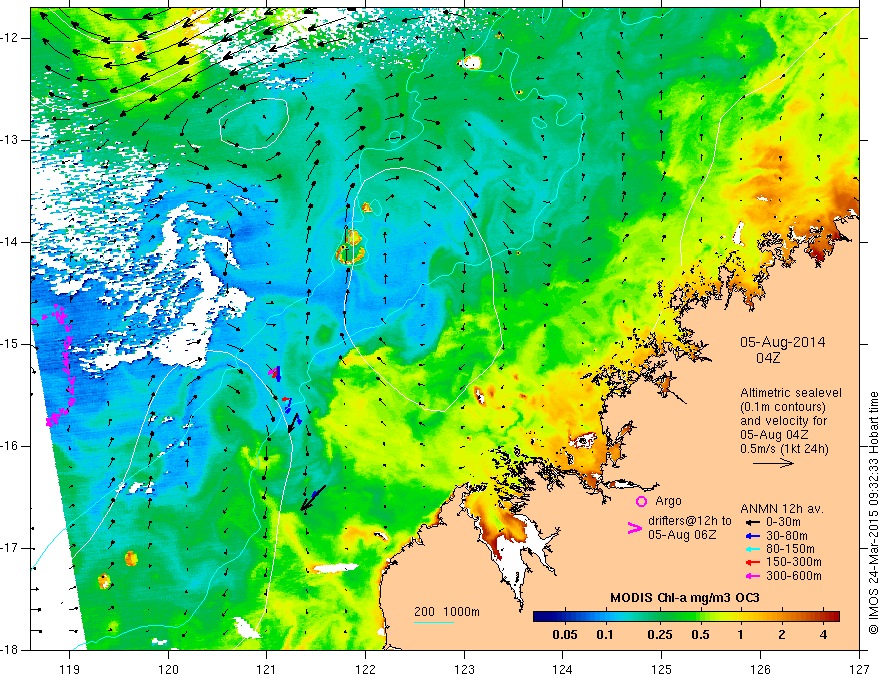Click the cyan 200 1000m bathymetry line sample
The image size is (880, 680).
[434, 622]
